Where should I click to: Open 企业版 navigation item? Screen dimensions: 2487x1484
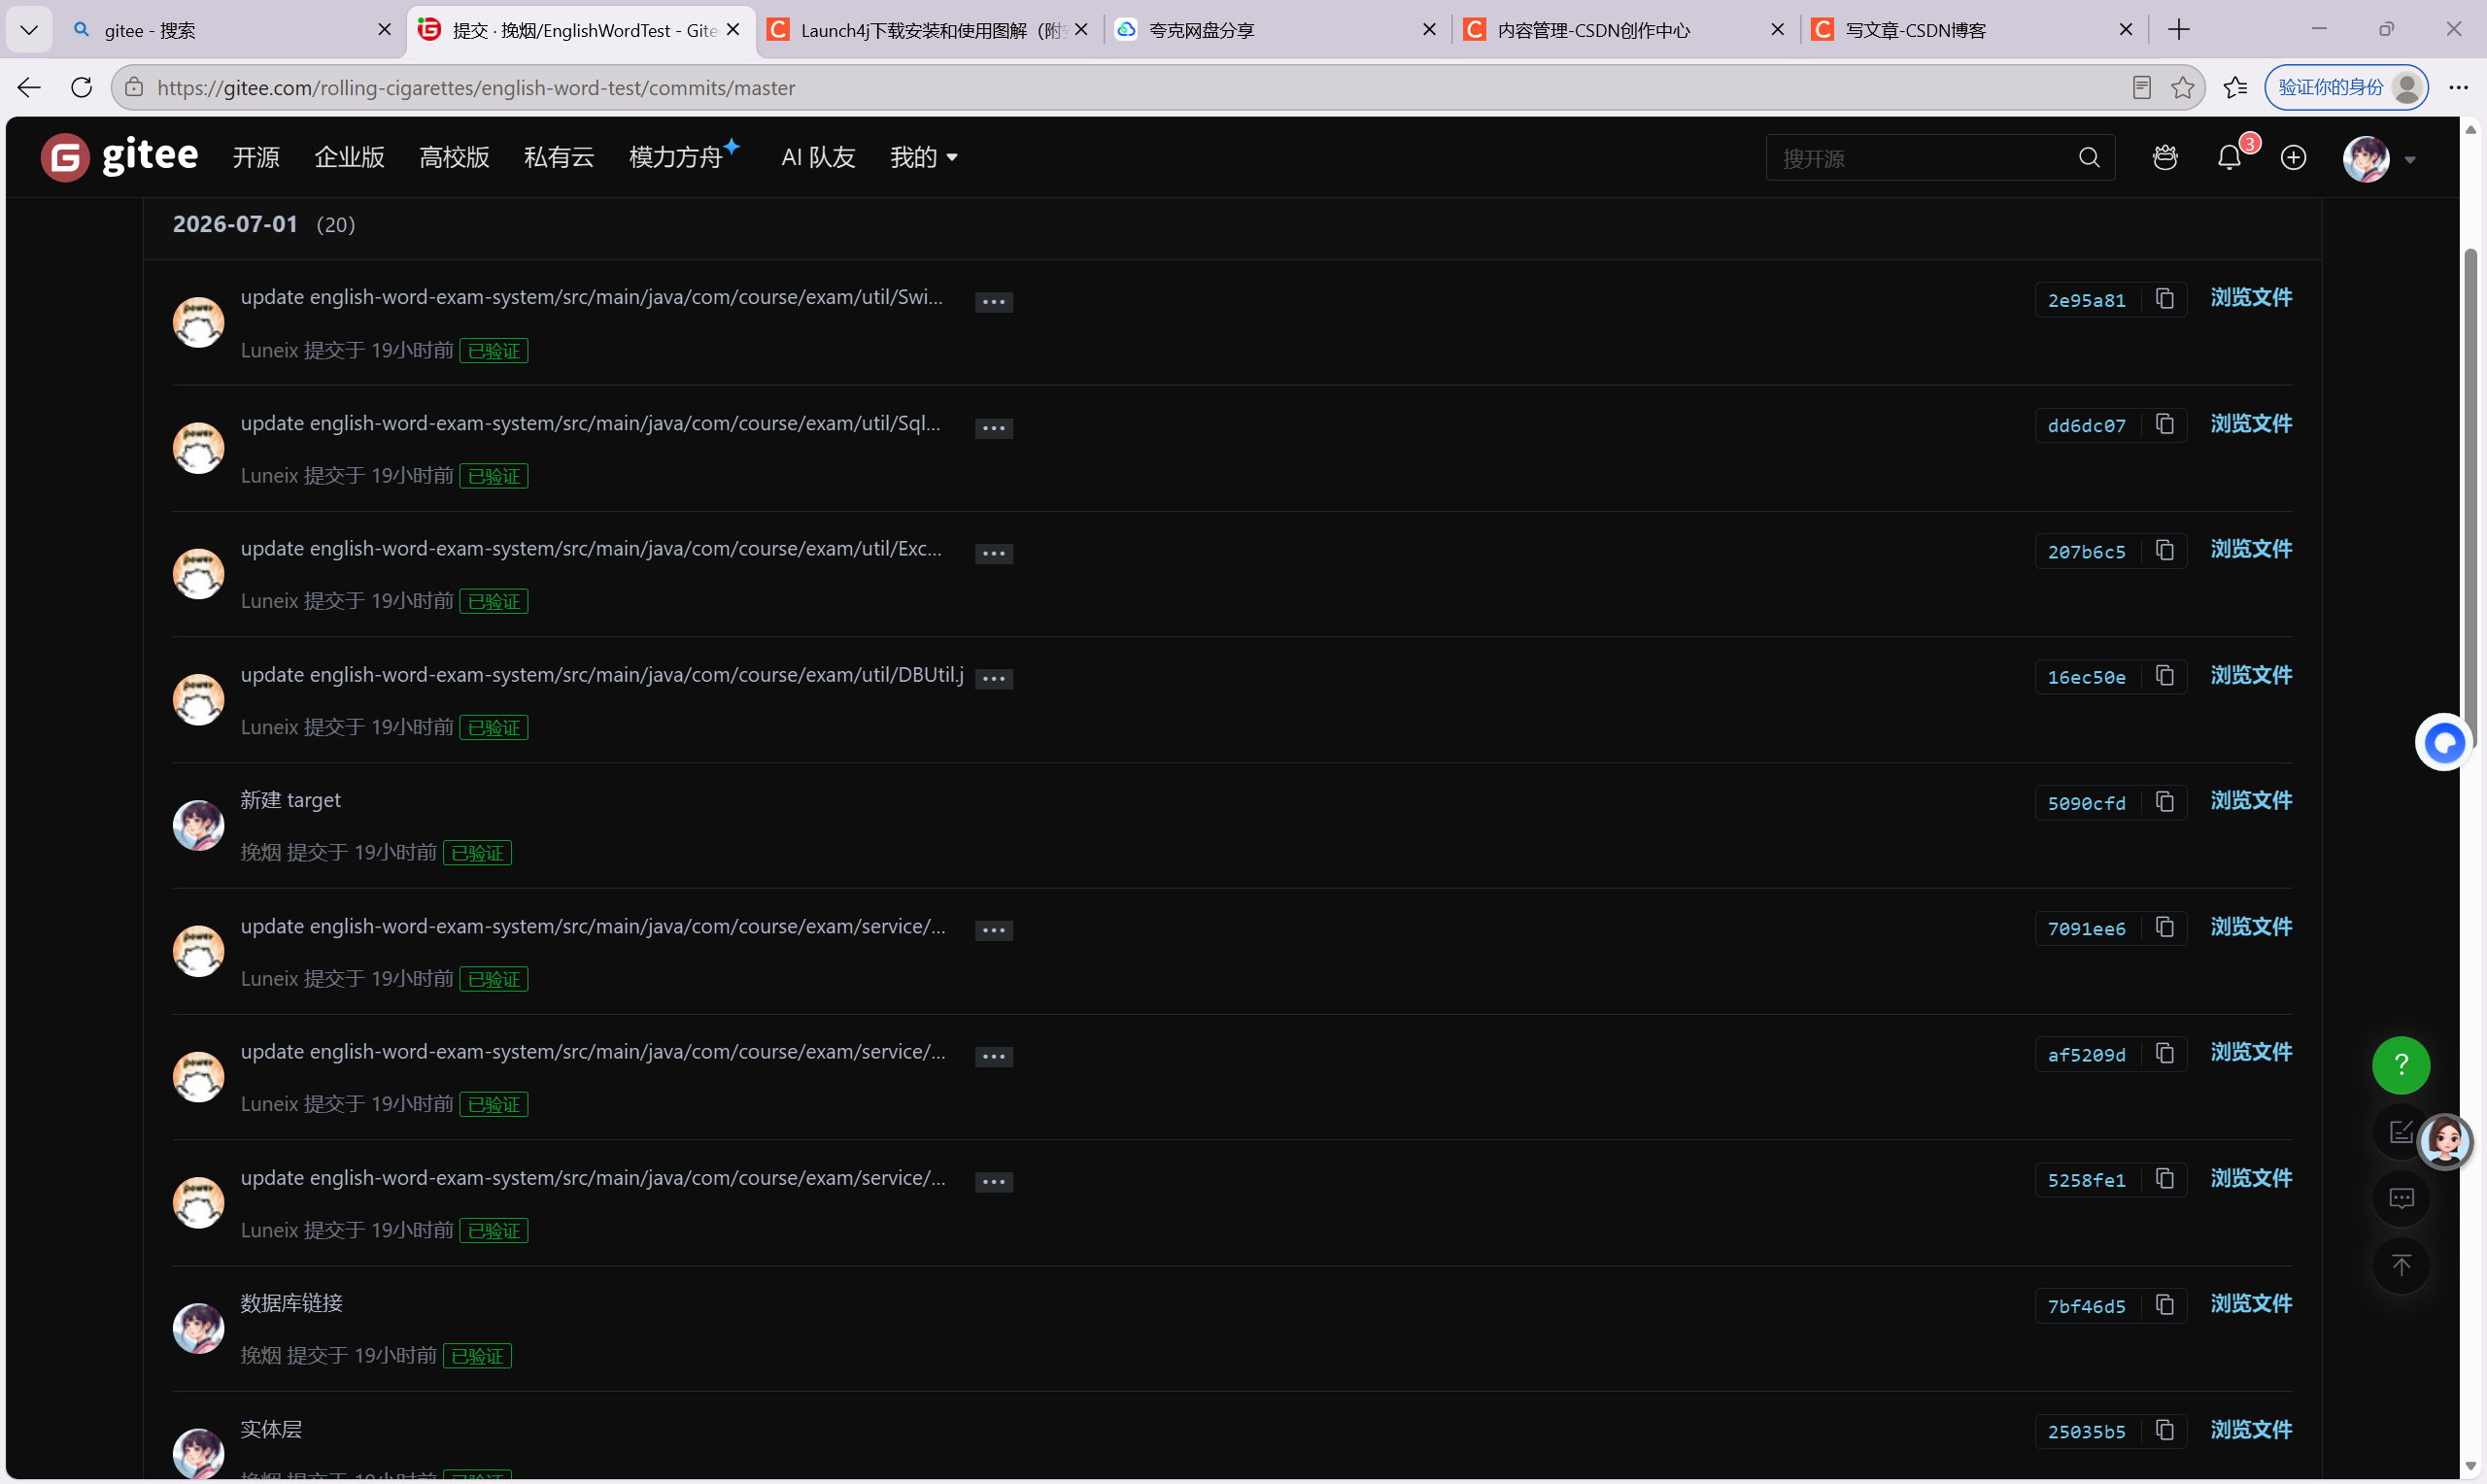tap(349, 157)
